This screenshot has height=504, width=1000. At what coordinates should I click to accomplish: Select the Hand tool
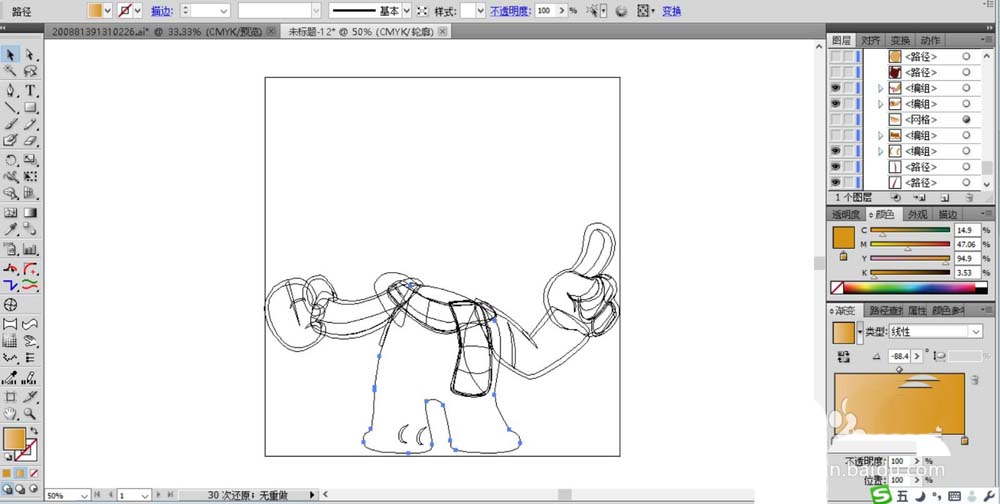pos(11,413)
